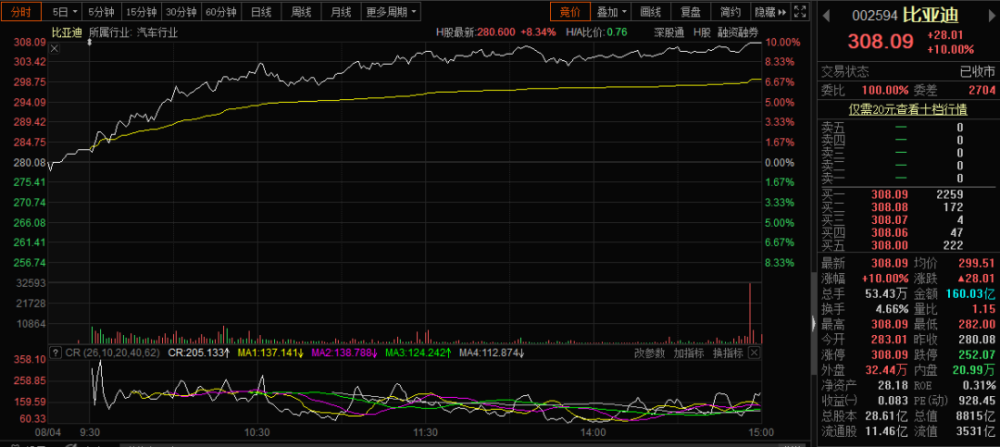Click the MA4:112.874 value
Image resolution: width=1000 pixels, height=447 pixels.
coord(492,353)
